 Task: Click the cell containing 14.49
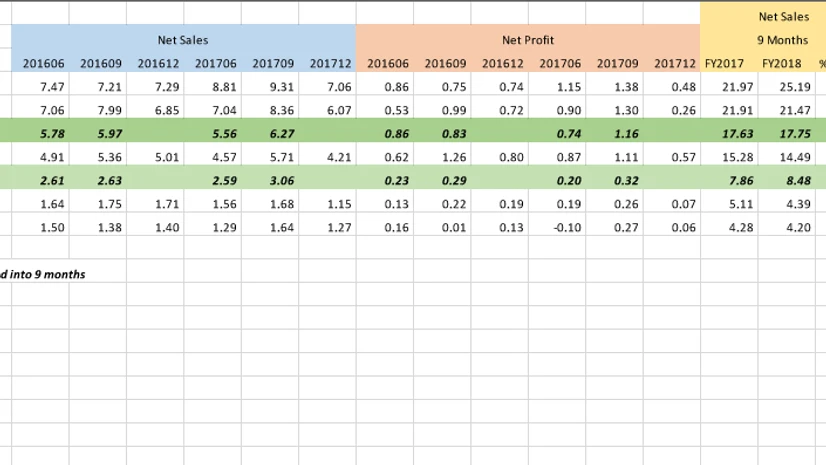782,157
